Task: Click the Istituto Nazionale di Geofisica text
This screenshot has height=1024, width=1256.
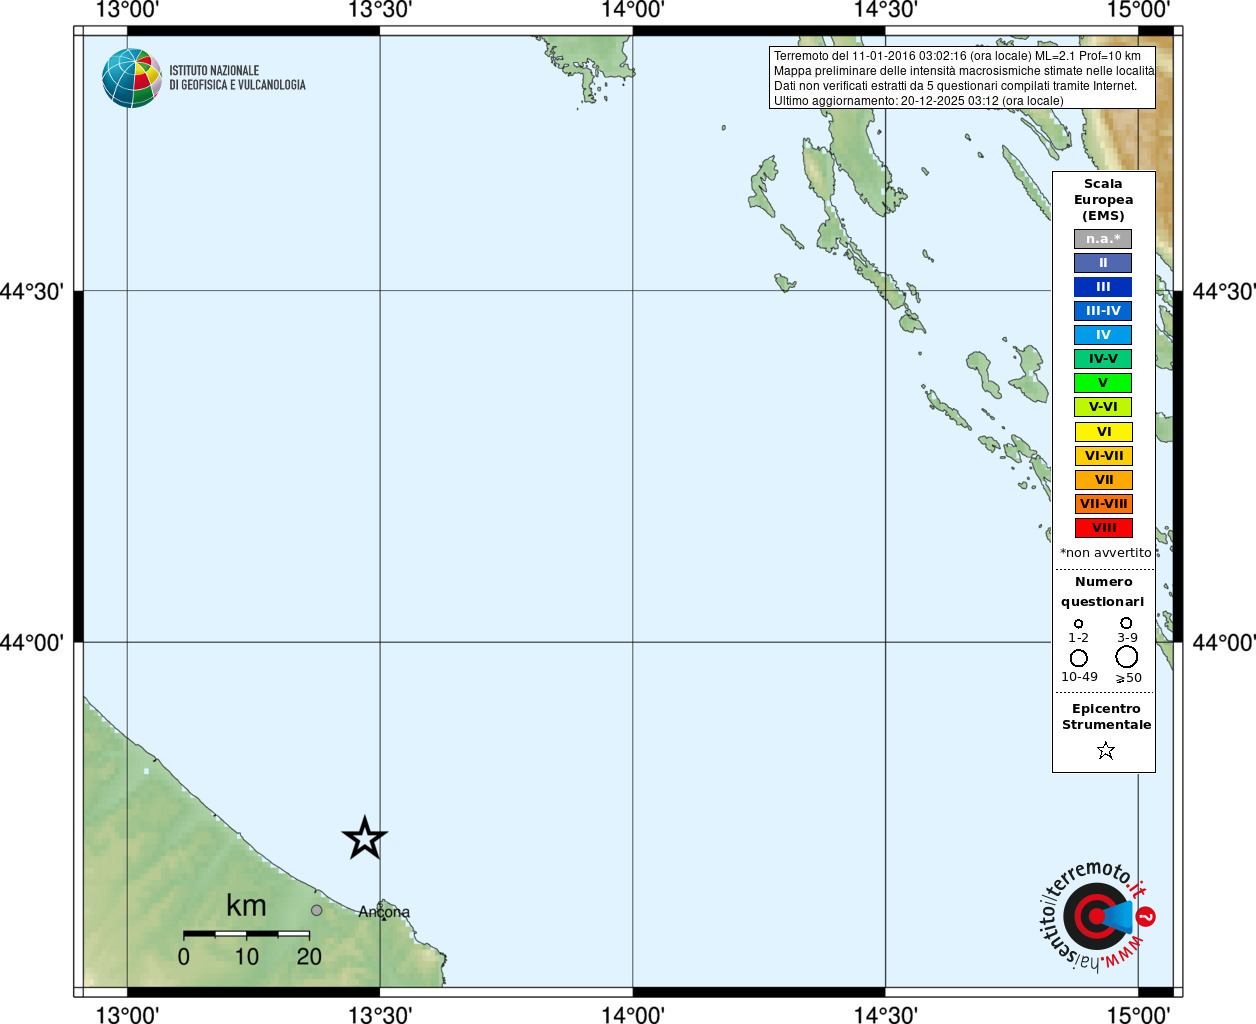Action: pyautogui.click(x=237, y=78)
